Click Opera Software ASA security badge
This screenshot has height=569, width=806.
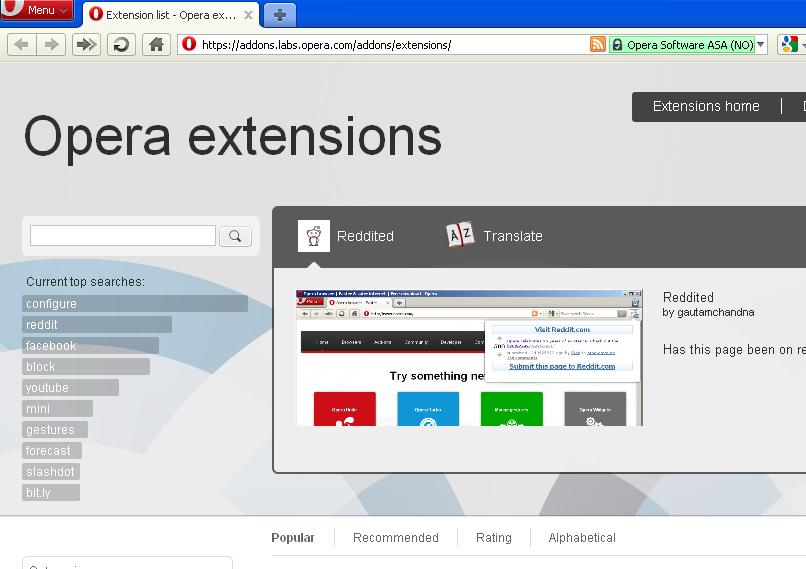click(x=682, y=45)
